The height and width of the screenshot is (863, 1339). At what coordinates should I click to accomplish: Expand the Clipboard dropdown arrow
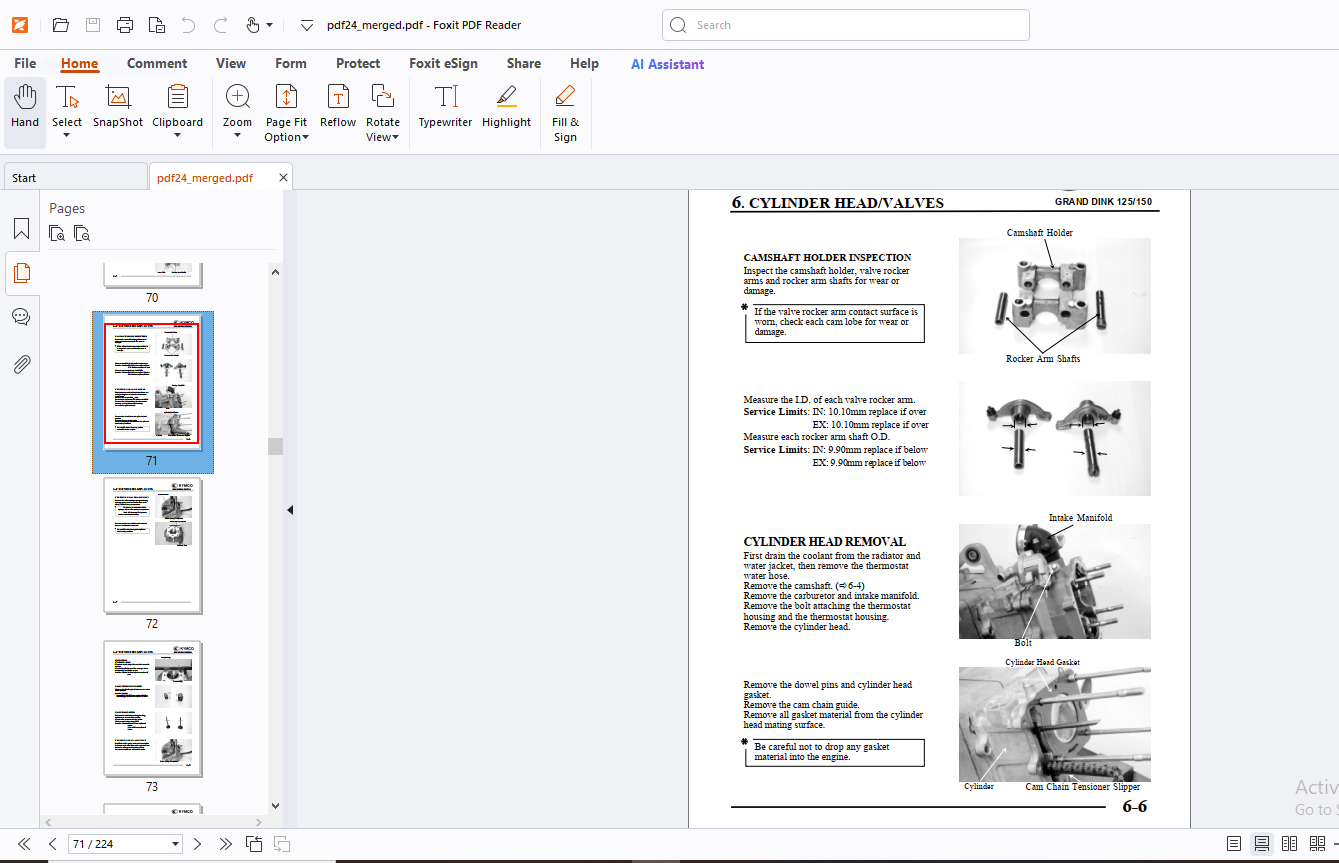(x=177, y=136)
